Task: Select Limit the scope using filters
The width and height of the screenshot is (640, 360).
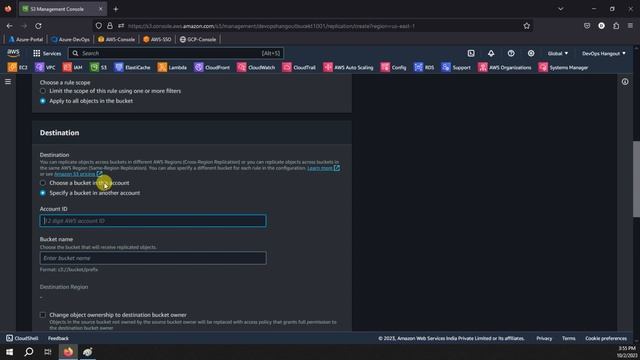Action: pos(43,91)
